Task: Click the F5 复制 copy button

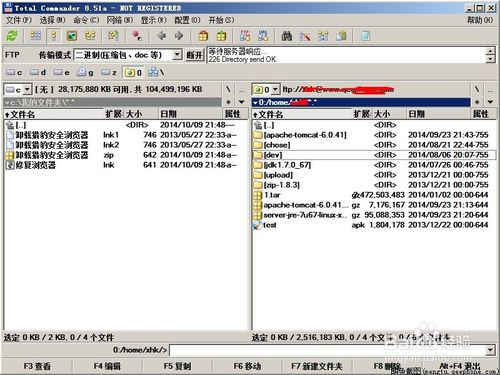Action: 177,366
